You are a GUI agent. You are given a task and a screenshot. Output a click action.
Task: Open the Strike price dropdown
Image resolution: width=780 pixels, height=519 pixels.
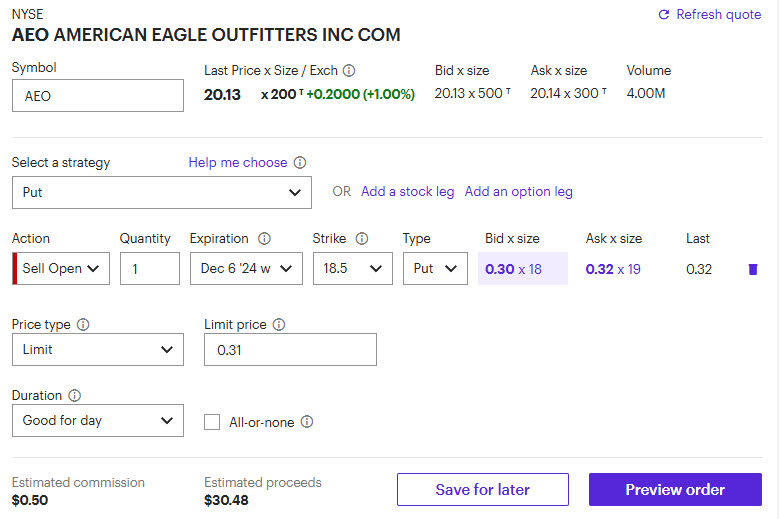[352, 268]
